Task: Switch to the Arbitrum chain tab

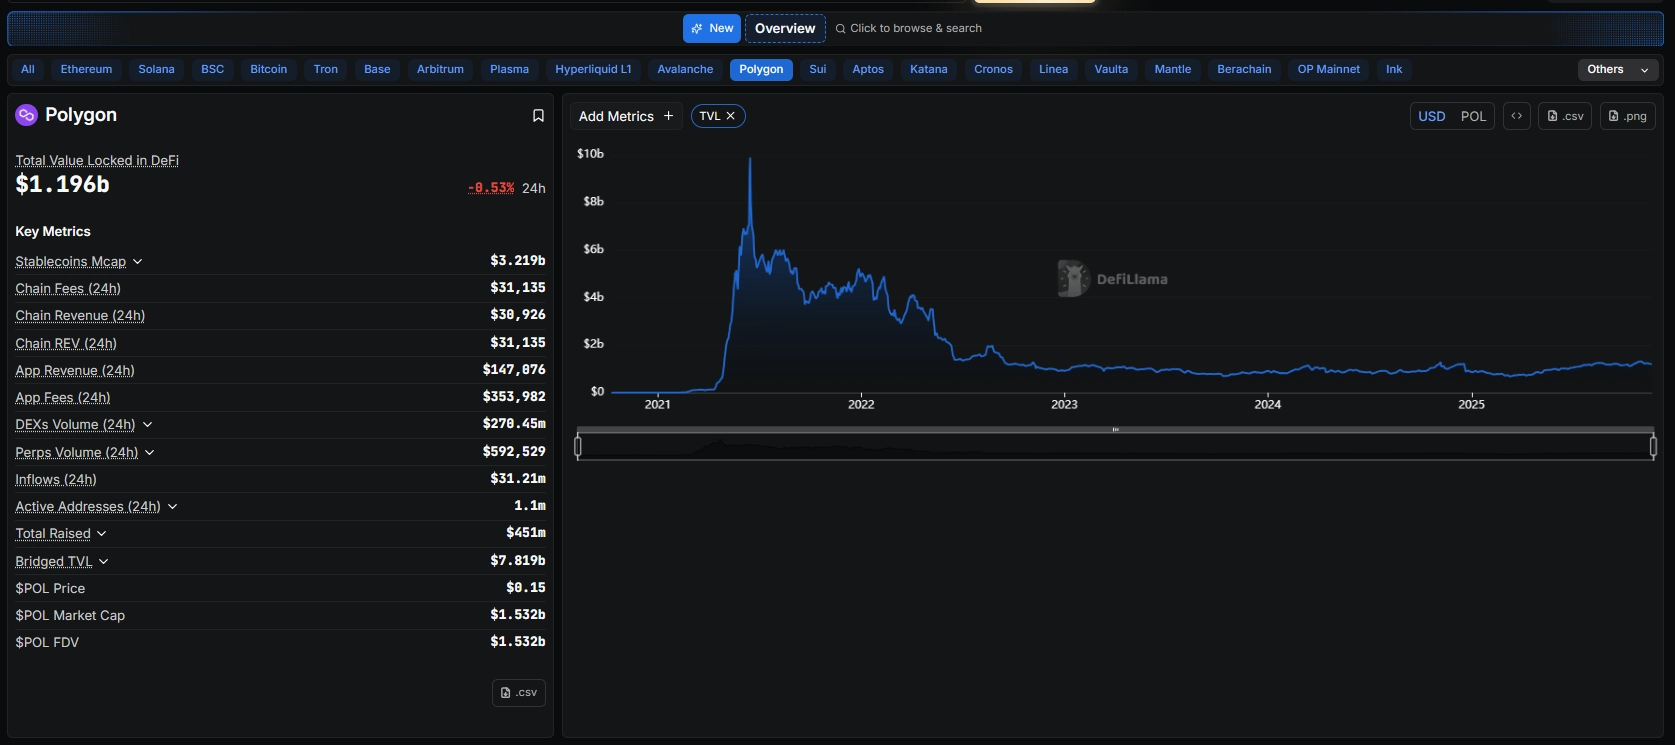Action: point(440,70)
